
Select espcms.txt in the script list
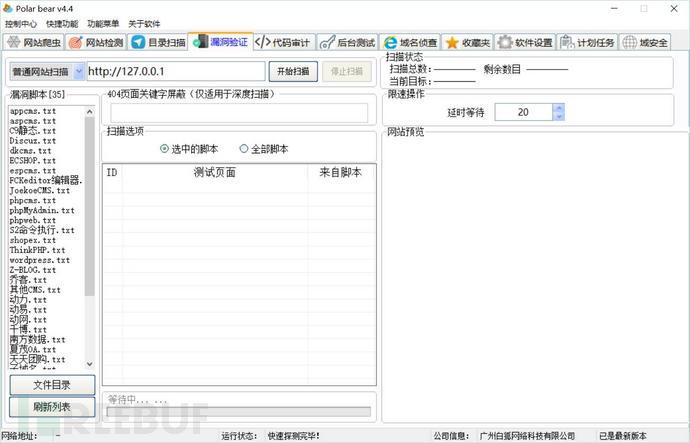tap(33, 171)
